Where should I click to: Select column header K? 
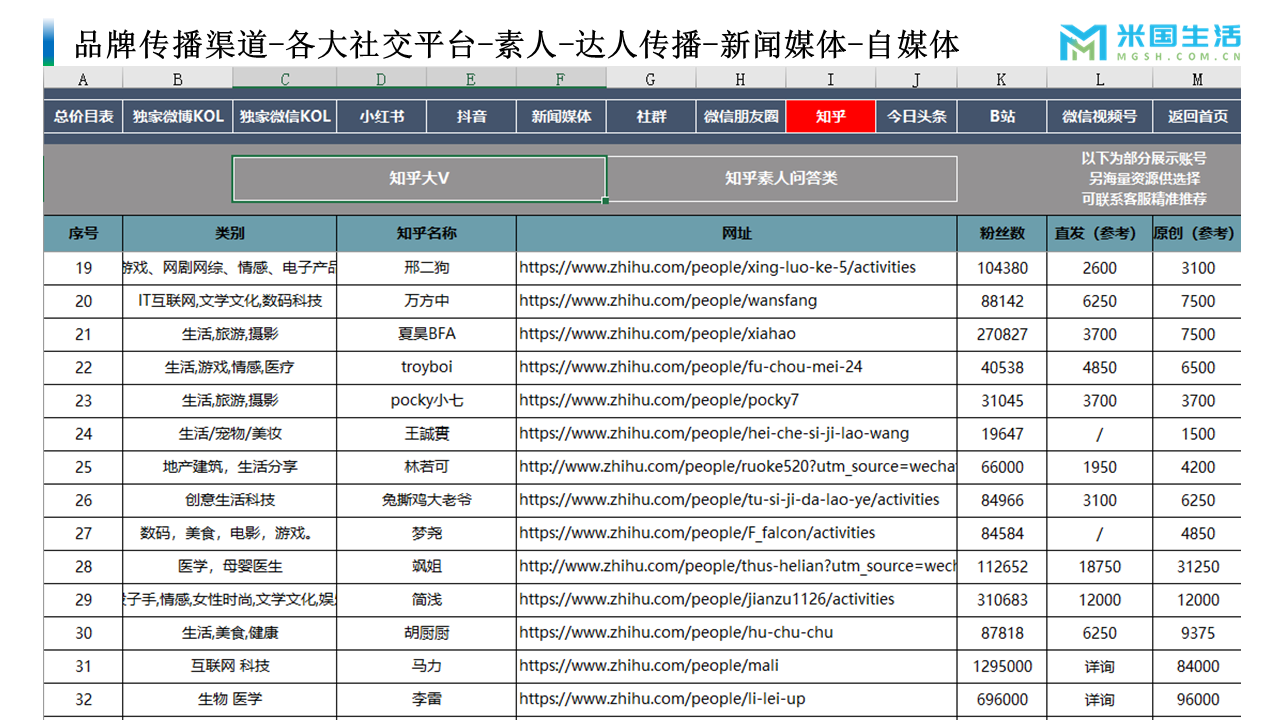click(x=1002, y=79)
